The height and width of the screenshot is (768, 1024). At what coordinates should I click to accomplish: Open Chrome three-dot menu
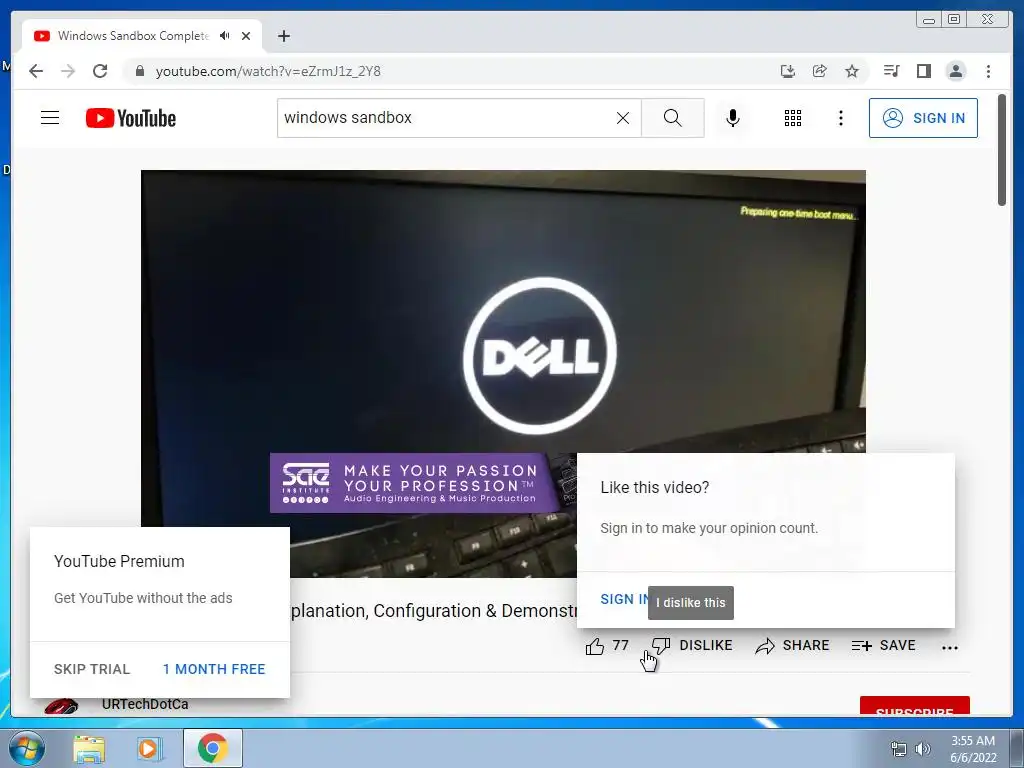point(988,71)
